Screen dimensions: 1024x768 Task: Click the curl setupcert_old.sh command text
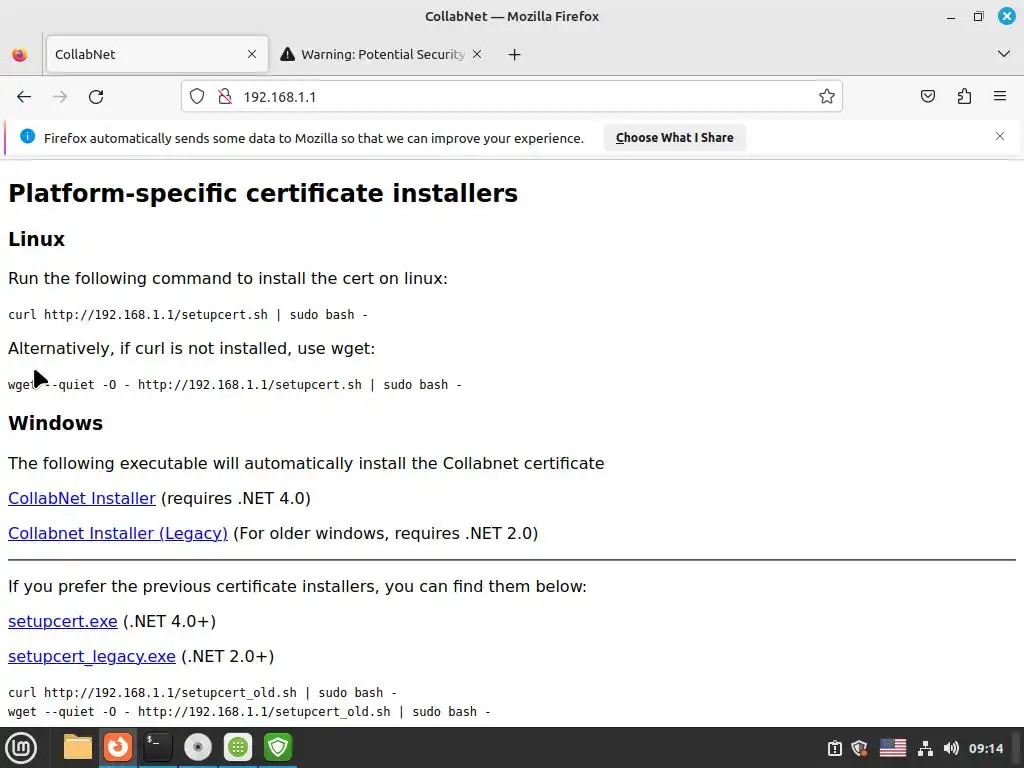202,692
